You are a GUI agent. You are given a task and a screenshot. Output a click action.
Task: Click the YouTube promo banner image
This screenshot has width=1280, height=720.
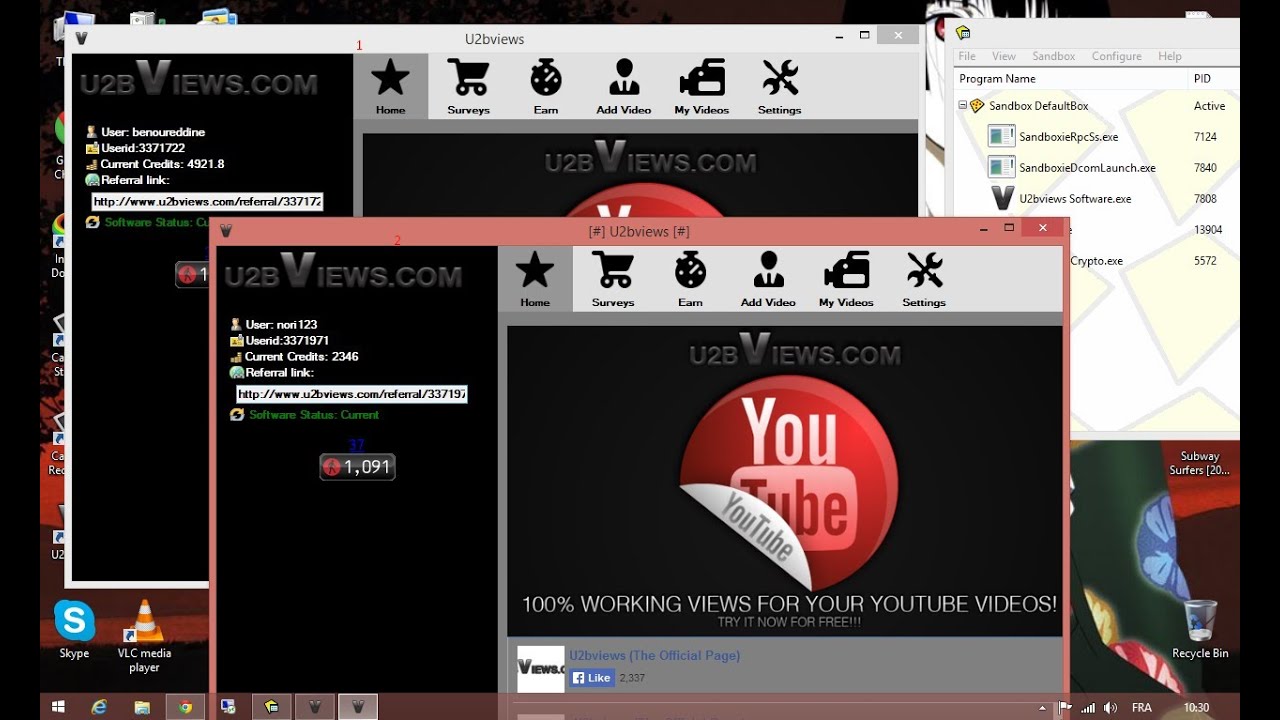point(785,481)
